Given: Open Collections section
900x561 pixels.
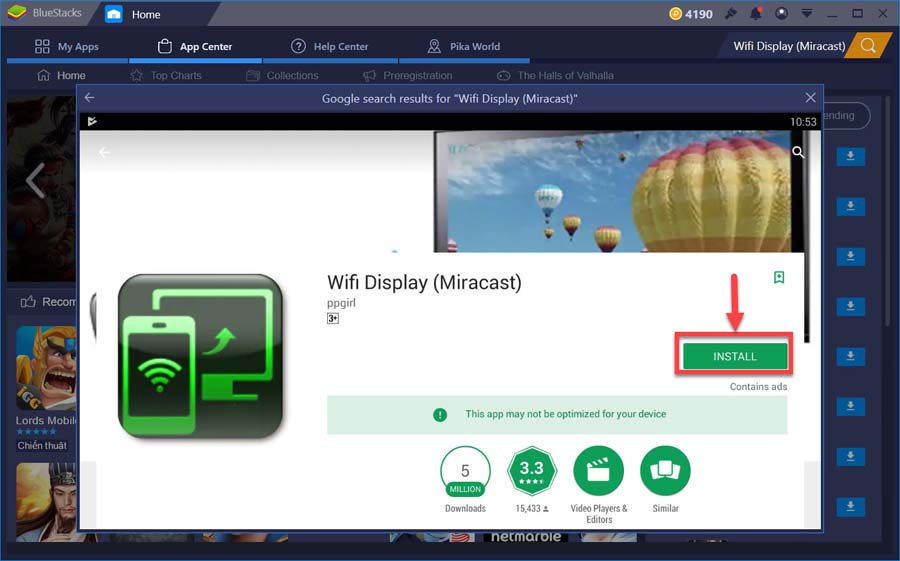Looking at the screenshot, I should pyautogui.click(x=282, y=75).
